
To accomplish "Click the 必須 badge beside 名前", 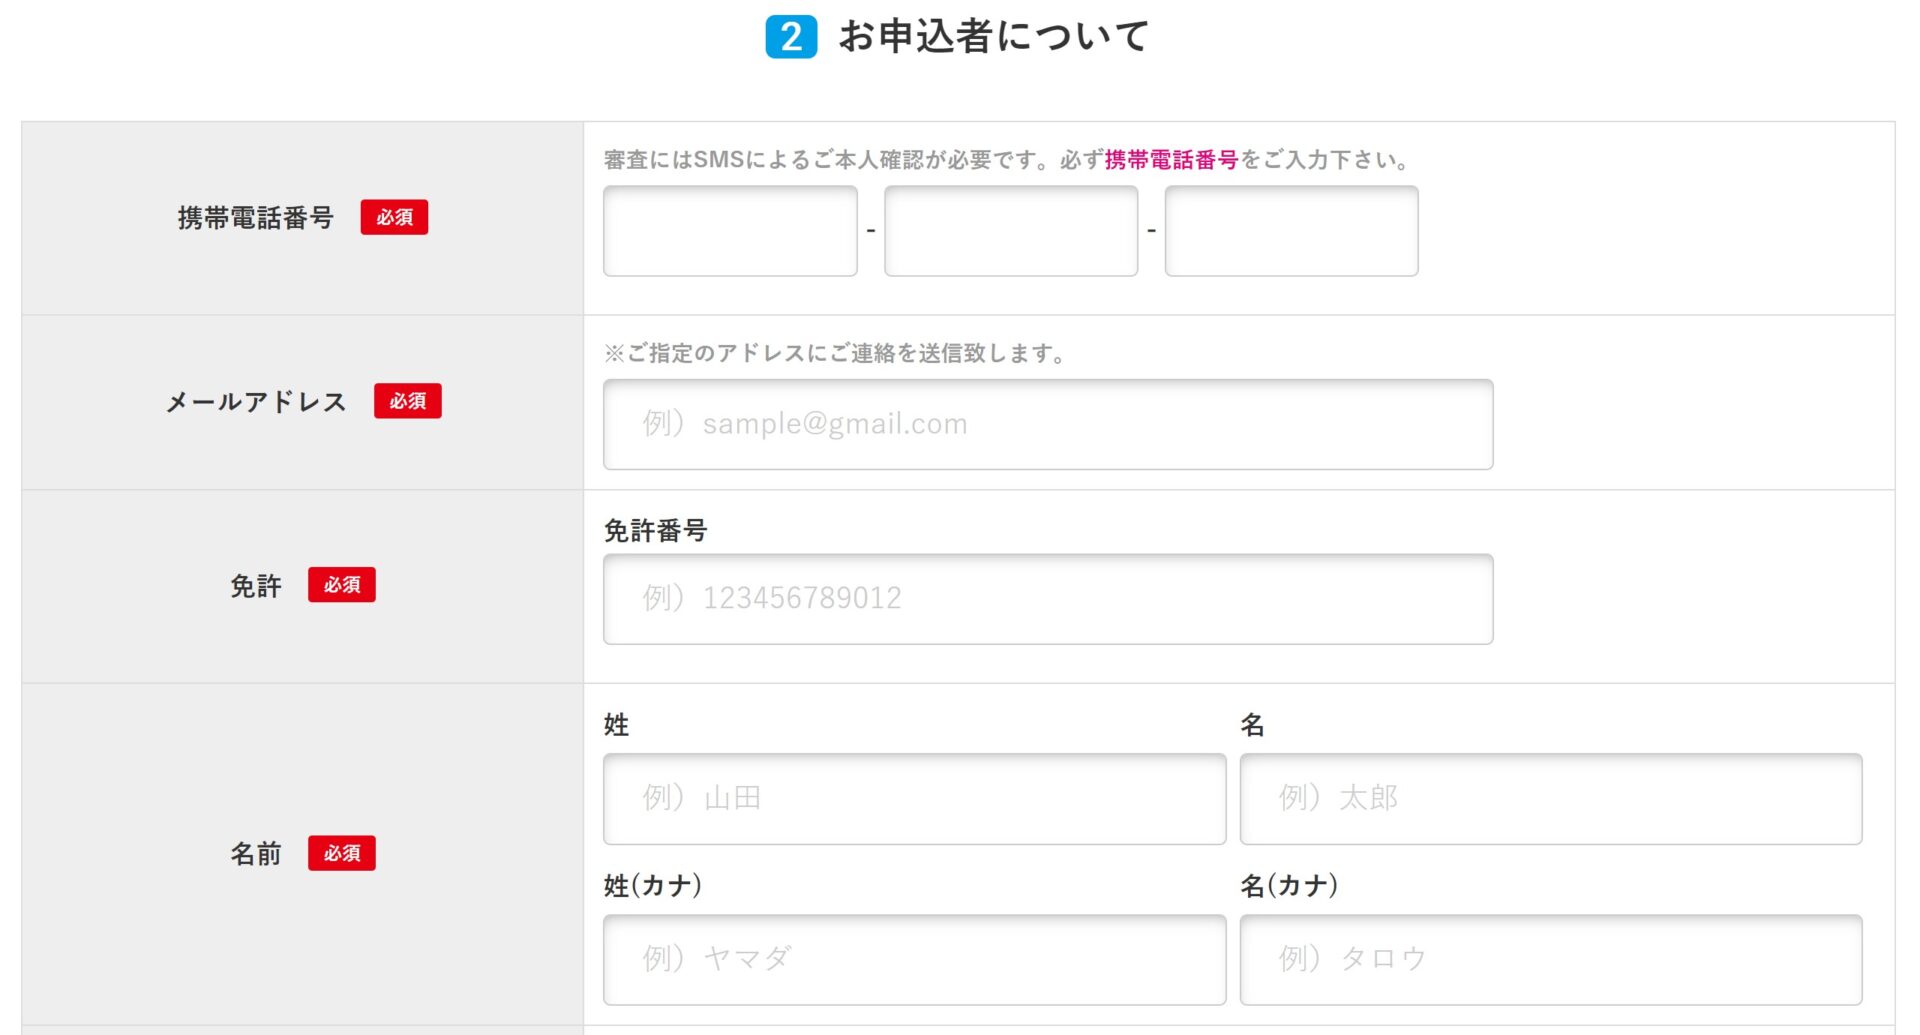I will pyautogui.click(x=342, y=853).
